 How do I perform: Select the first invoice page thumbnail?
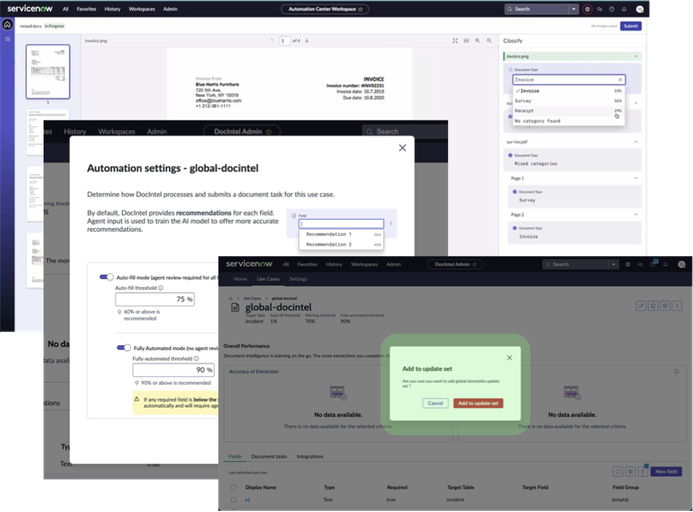(x=48, y=72)
